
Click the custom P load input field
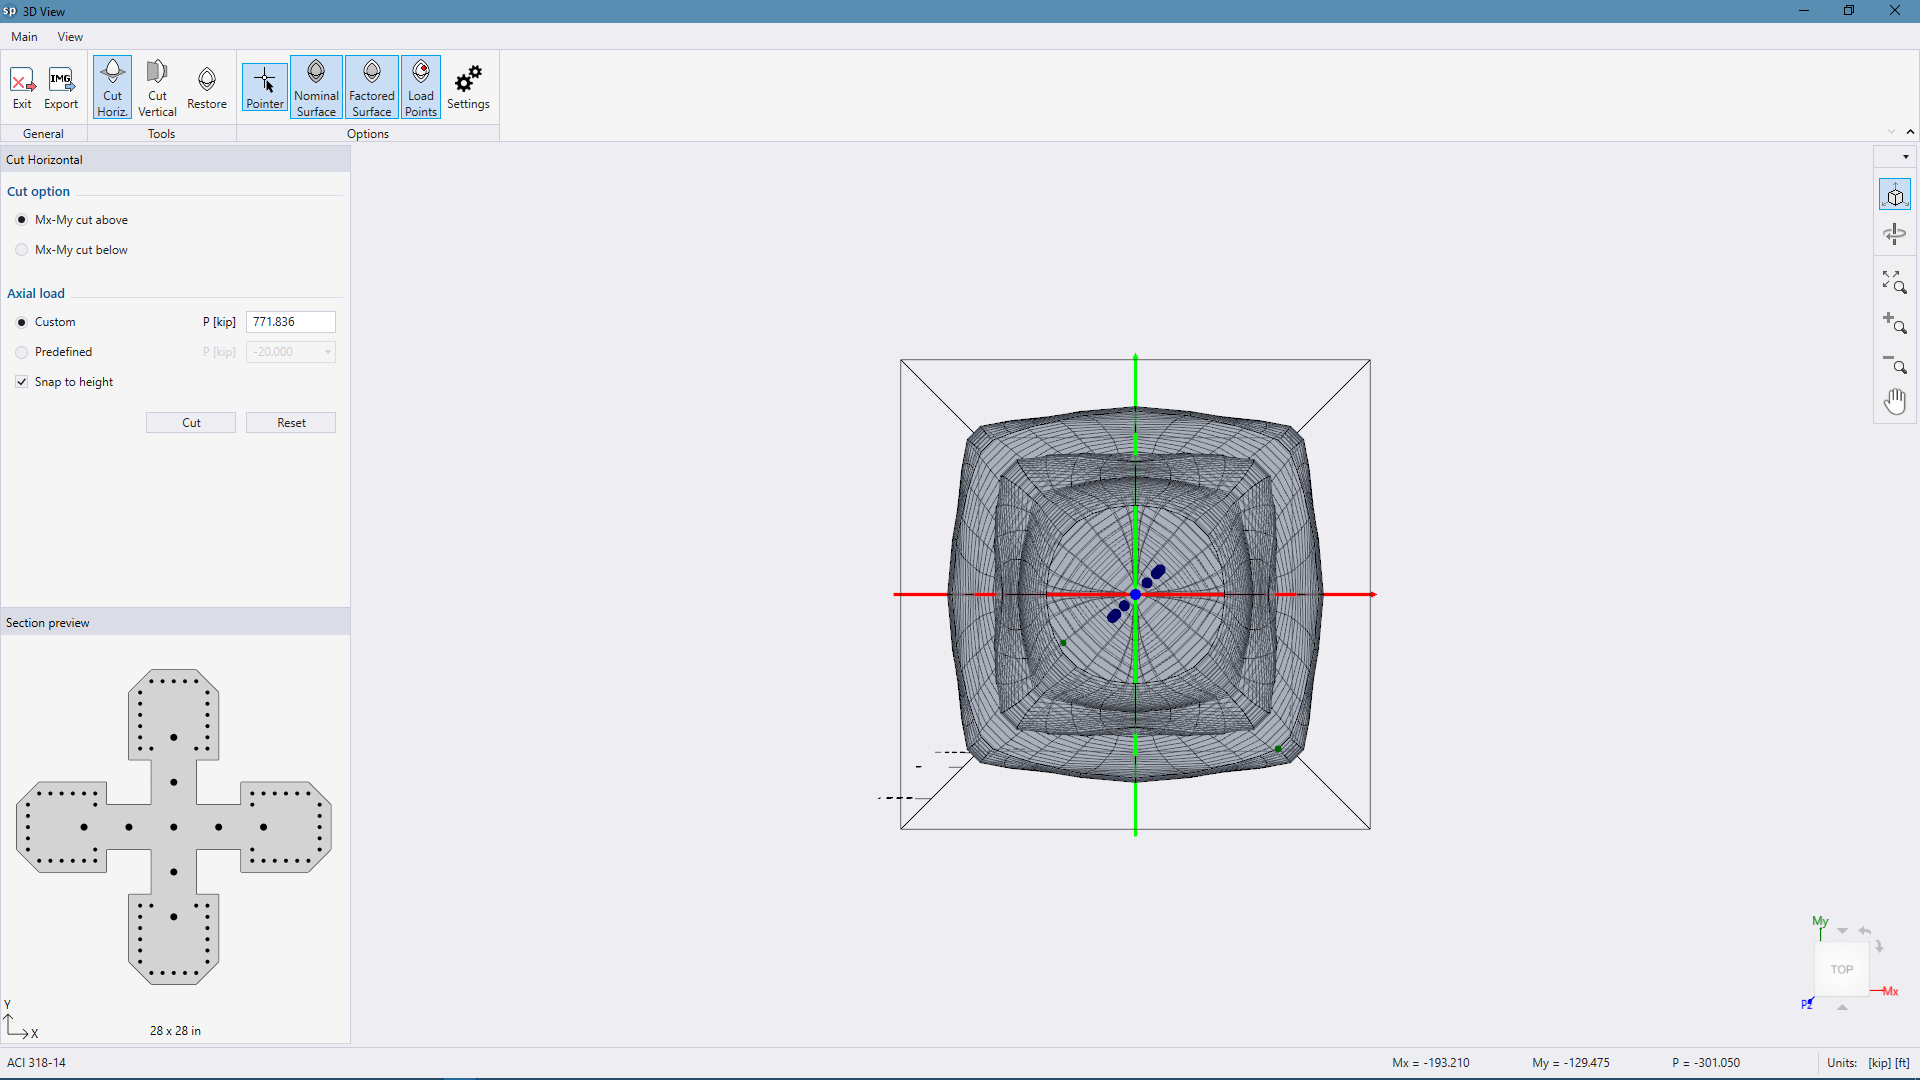[x=290, y=322]
